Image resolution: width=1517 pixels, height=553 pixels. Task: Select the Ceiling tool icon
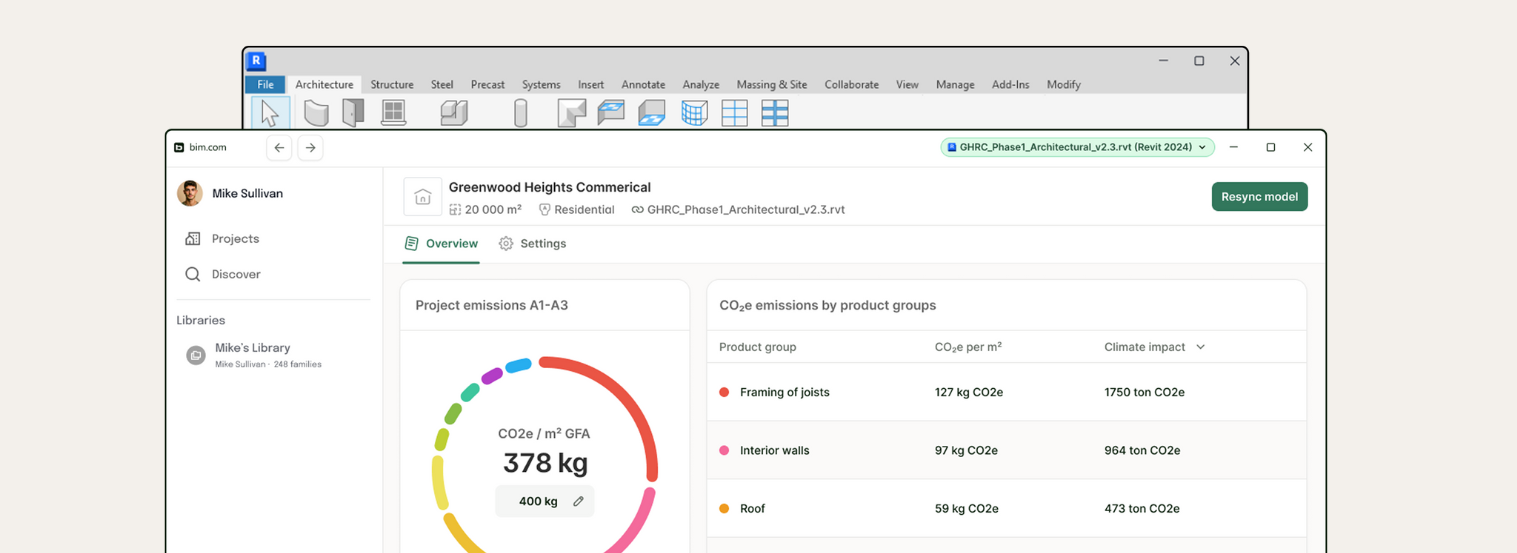tap(611, 113)
